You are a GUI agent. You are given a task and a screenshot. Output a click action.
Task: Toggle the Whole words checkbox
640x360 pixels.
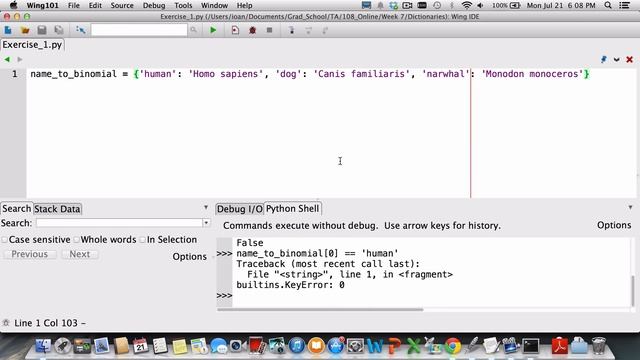click(x=77, y=240)
